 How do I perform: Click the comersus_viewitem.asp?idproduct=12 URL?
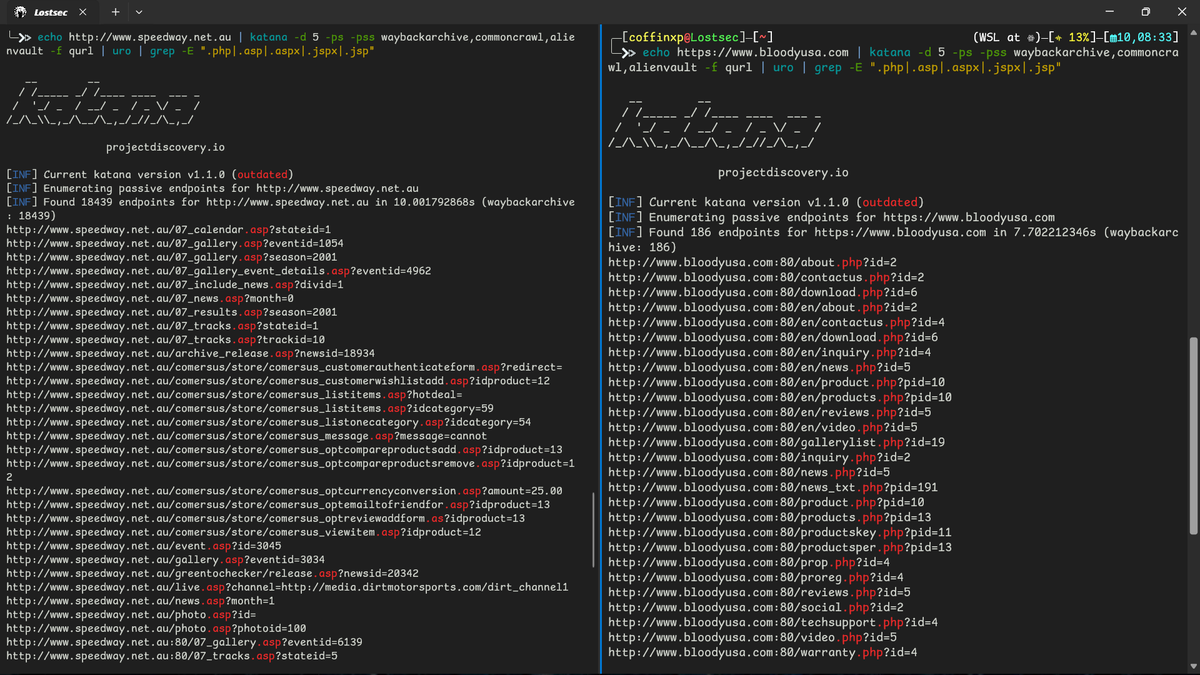pyautogui.click(x=244, y=532)
